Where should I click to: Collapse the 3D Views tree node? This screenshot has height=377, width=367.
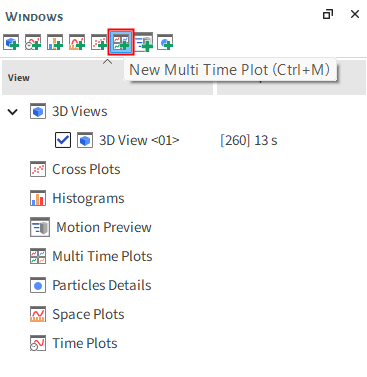(13, 112)
